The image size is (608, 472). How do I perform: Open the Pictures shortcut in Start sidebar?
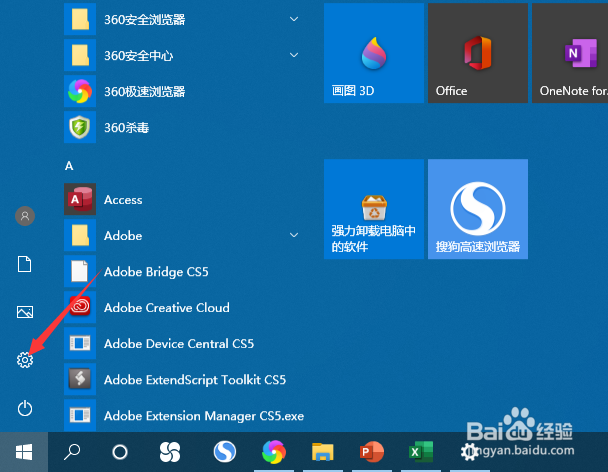[x=25, y=312]
